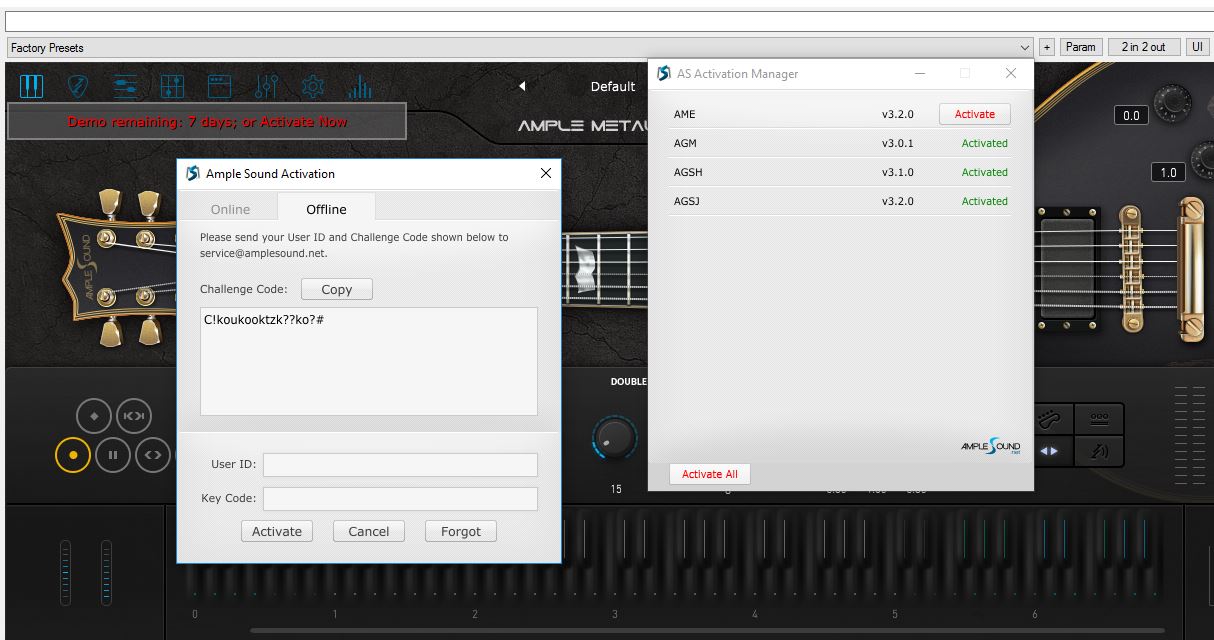Click the plus button next to presets

(x=1047, y=47)
